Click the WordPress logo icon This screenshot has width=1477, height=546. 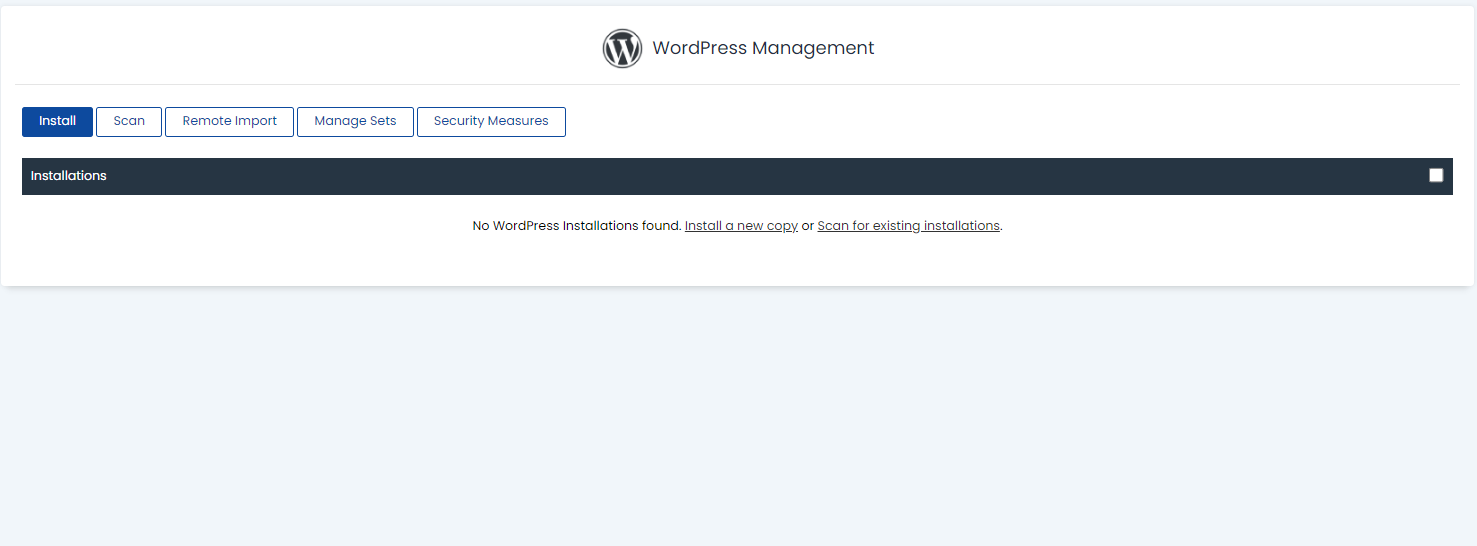tap(622, 48)
